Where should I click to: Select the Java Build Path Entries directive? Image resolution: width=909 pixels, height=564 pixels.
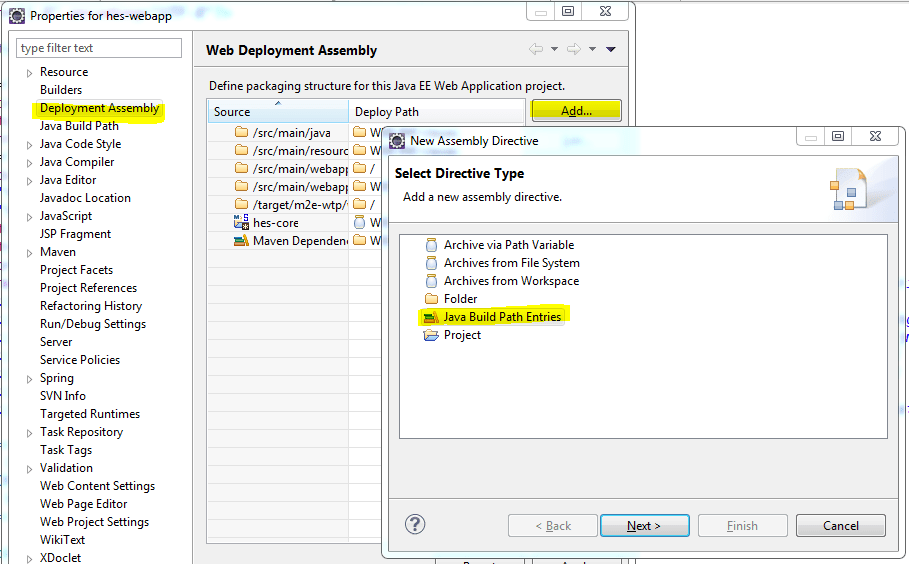[x=502, y=317]
